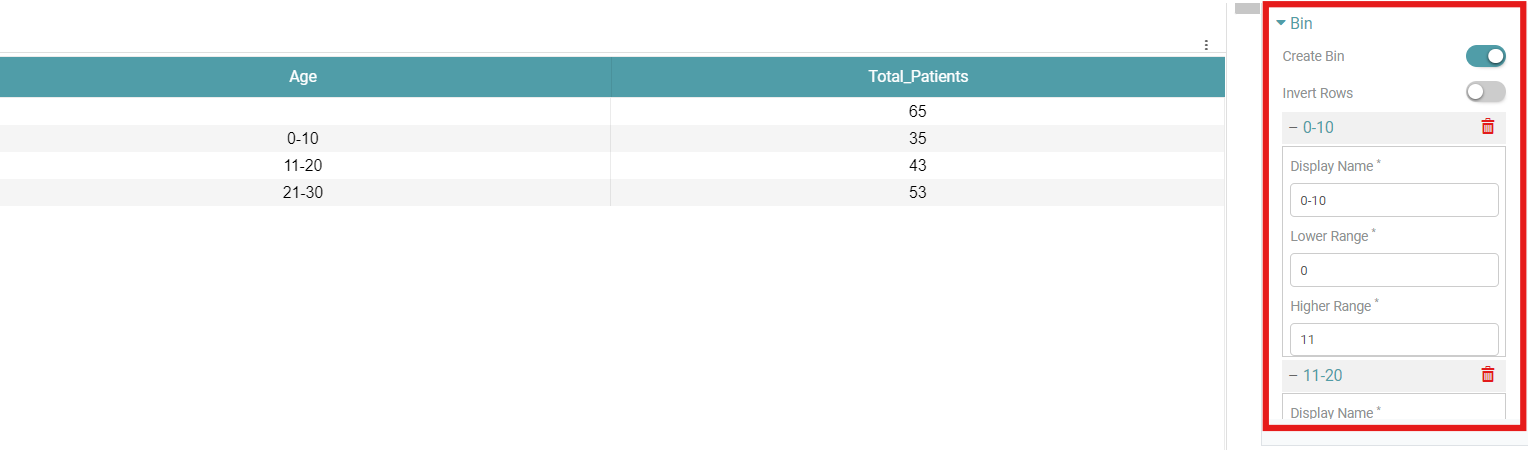1528x455 pixels.
Task: Sort by the Total_Patients column header
Action: [917, 76]
